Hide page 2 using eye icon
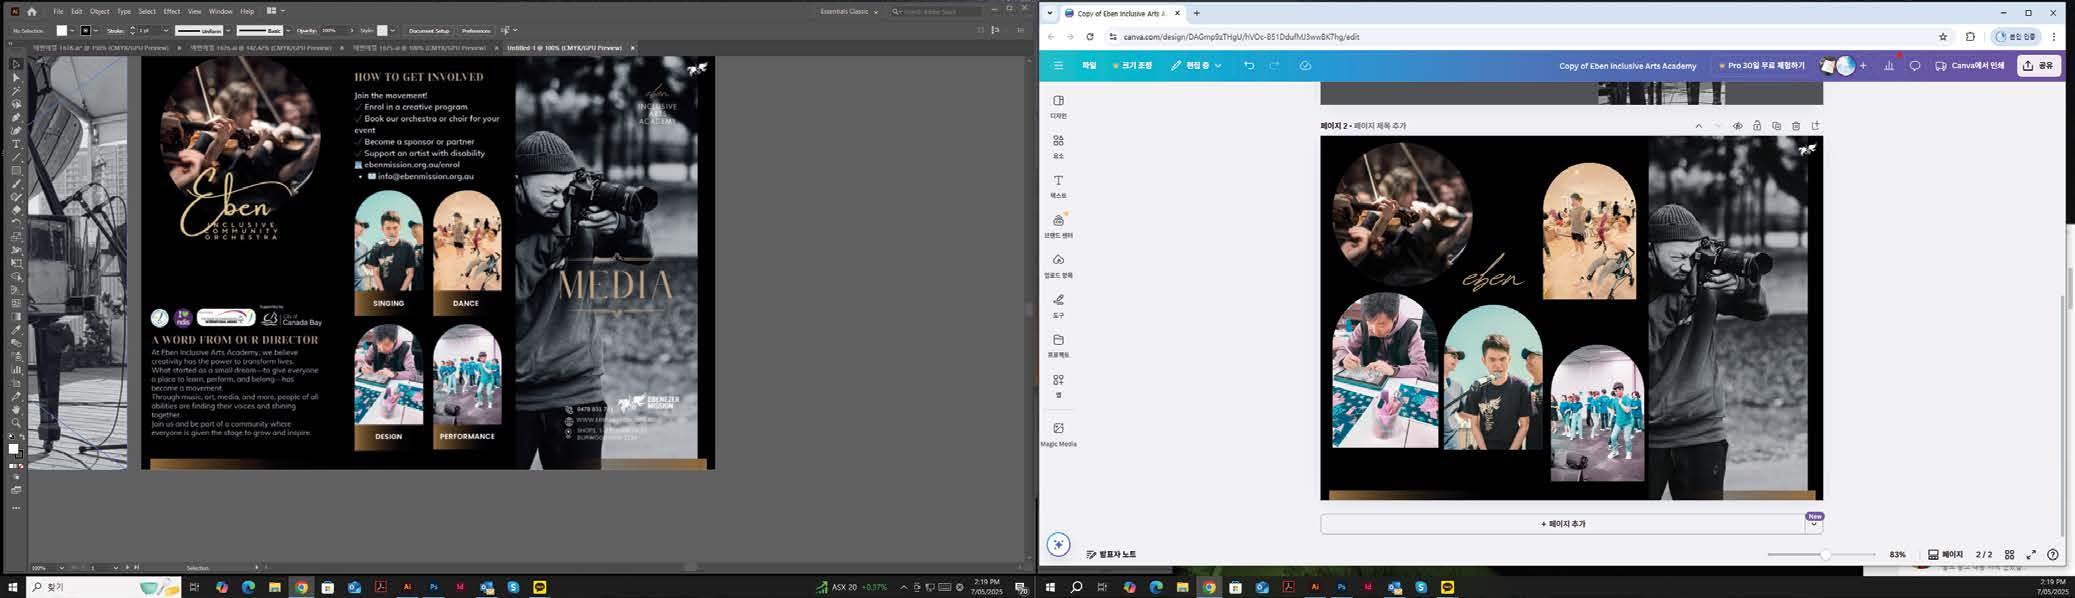 point(1737,126)
